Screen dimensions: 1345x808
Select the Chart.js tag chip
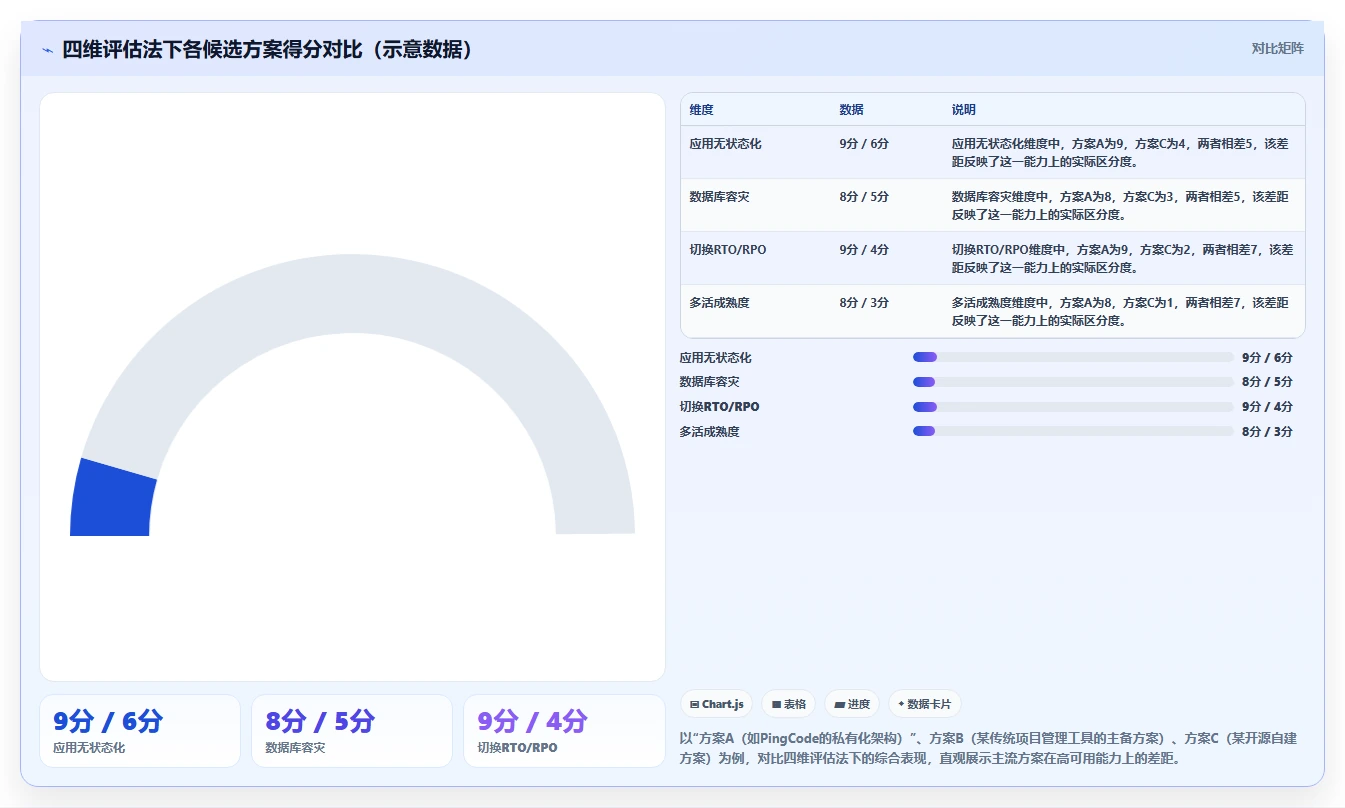[x=717, y=704]
